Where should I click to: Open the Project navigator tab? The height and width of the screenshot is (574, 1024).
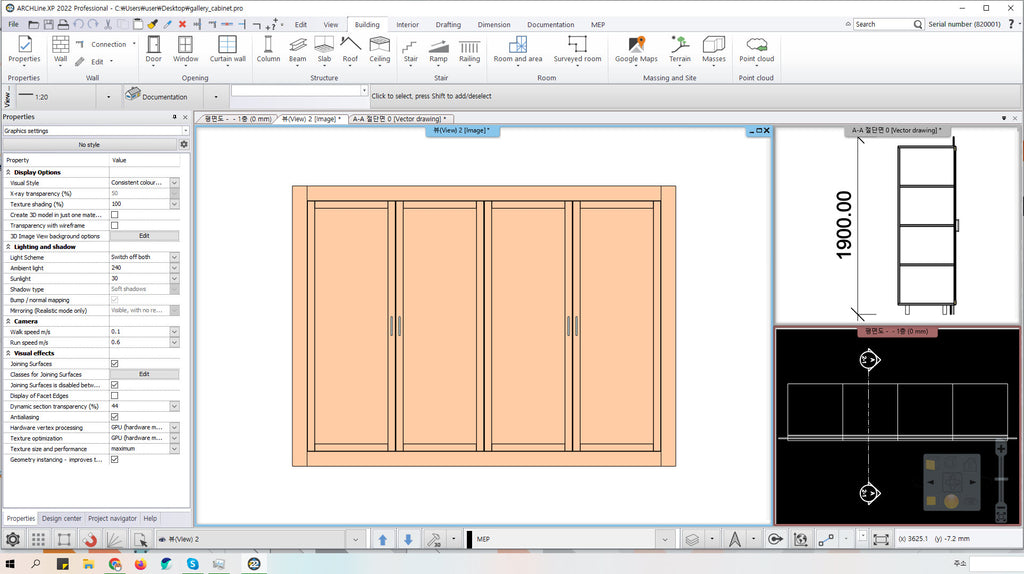coord(112,518)
